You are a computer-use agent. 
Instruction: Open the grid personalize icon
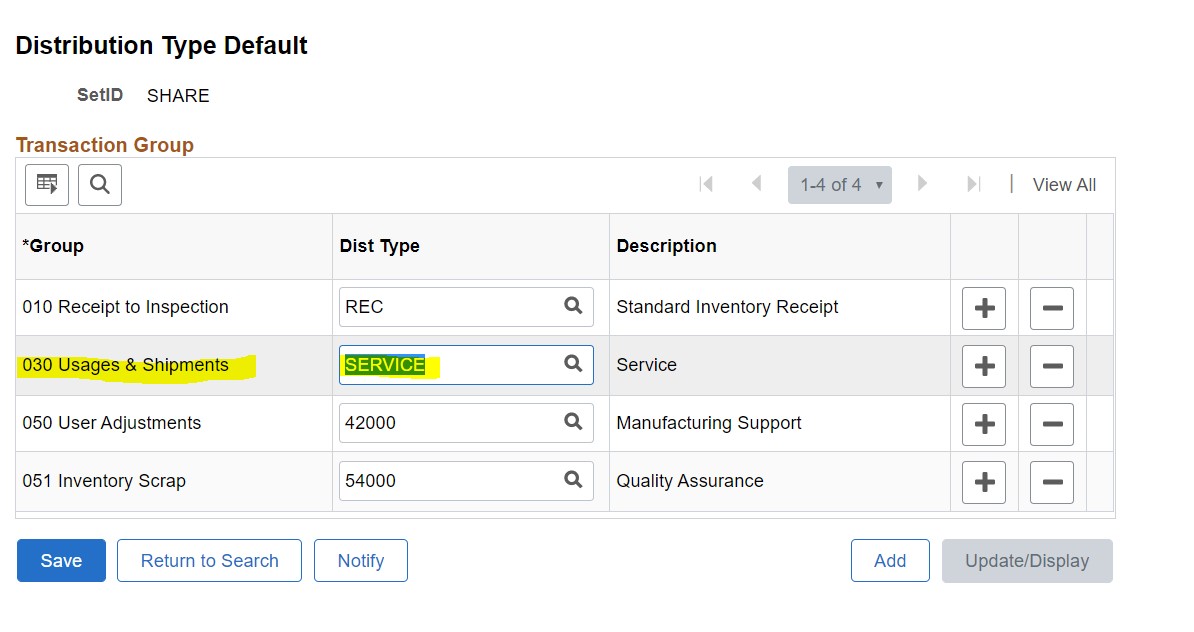pyautogui.click(x=47, y=184)
